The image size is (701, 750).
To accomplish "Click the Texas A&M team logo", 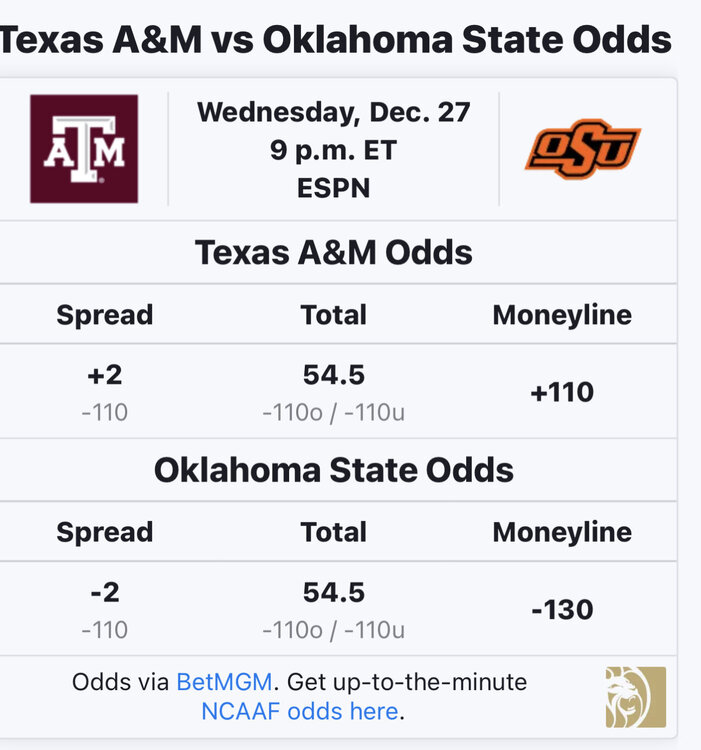I will (x=84, y=149).
